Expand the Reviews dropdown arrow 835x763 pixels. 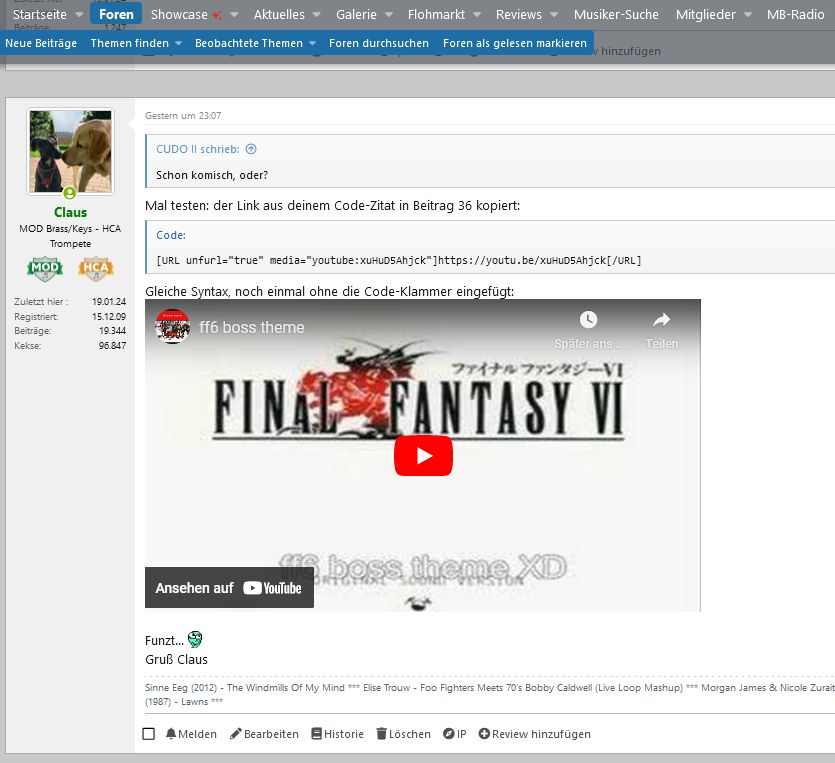[x=554, y=15]
